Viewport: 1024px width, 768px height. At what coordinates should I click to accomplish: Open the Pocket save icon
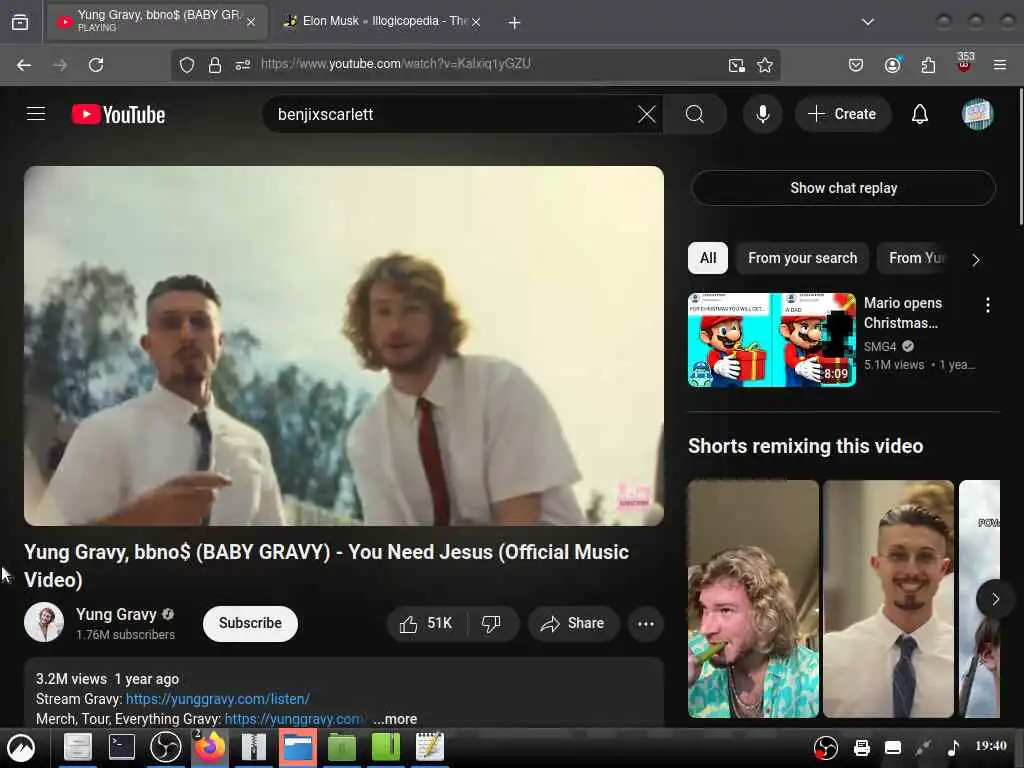point(856,65)
